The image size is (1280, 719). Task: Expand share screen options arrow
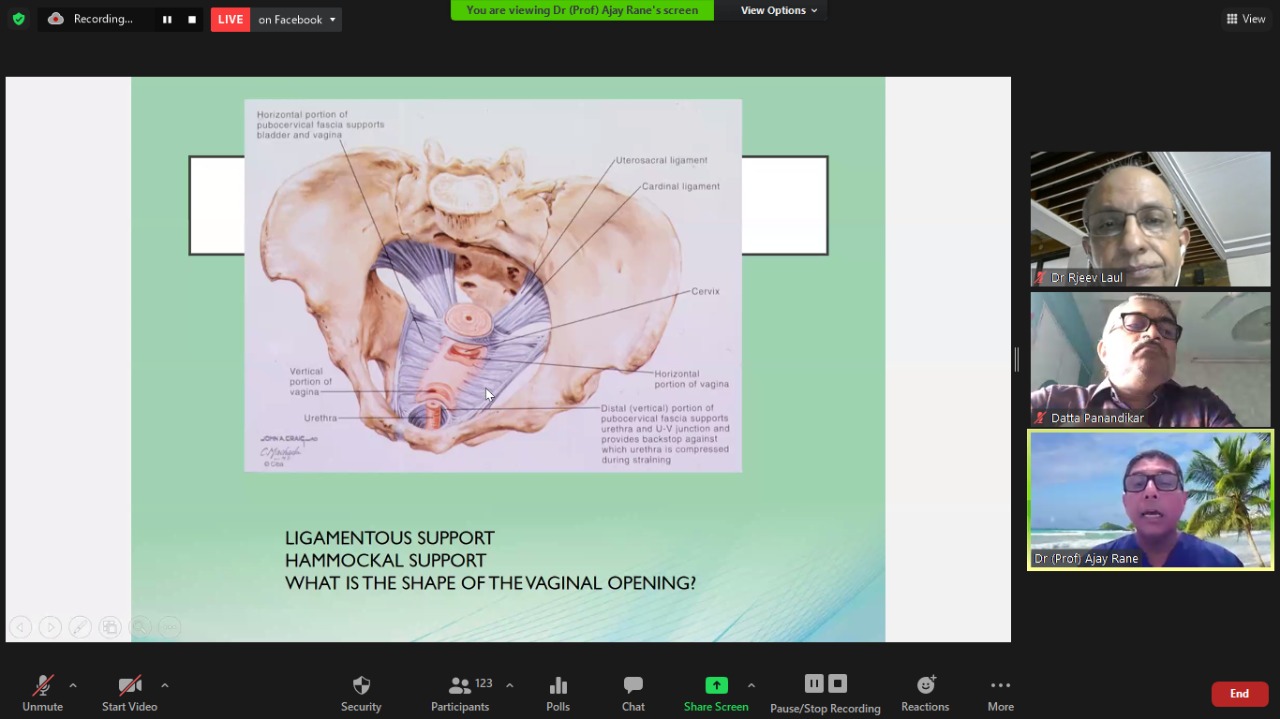pyautogui.click(x=751, y=685)
